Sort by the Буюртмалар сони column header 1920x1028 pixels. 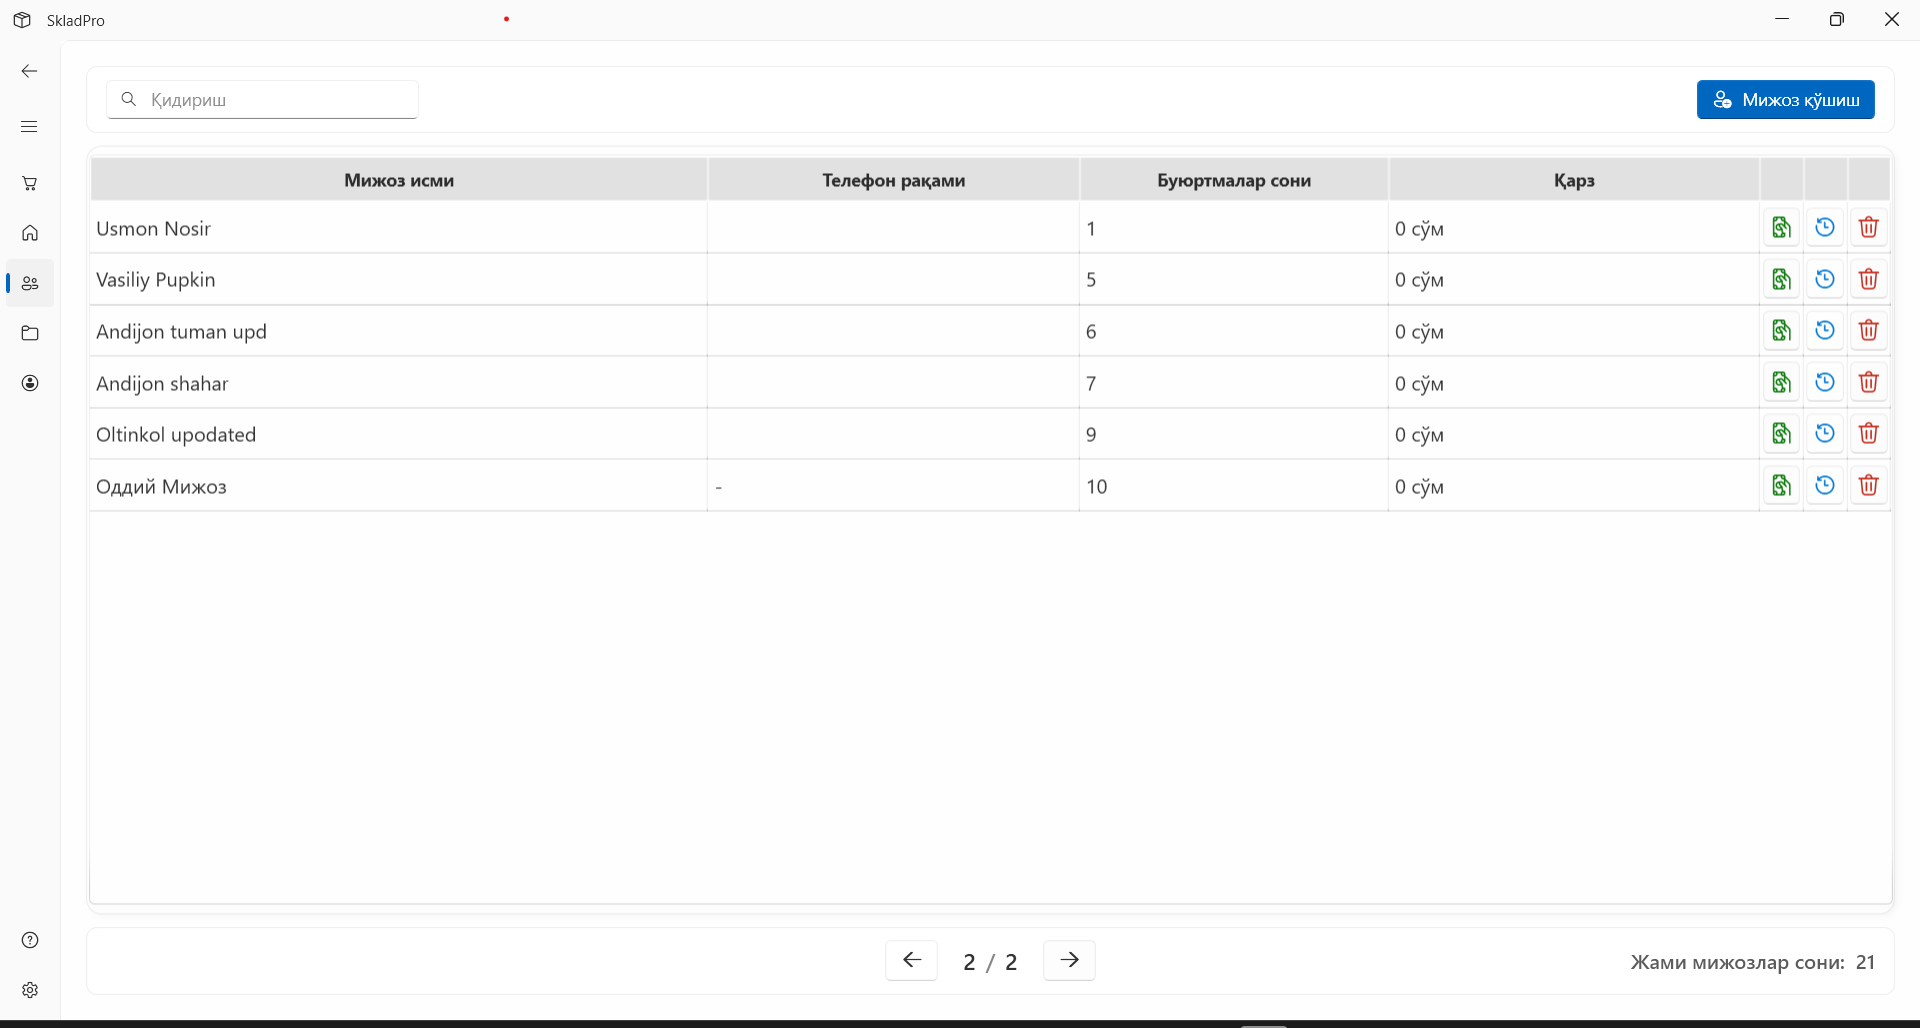(1233, 180)
